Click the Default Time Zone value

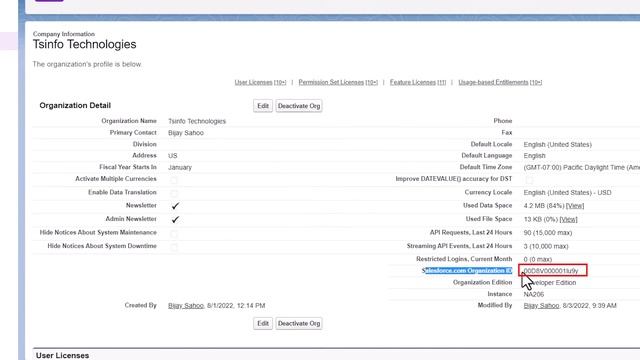click(582, 167)
